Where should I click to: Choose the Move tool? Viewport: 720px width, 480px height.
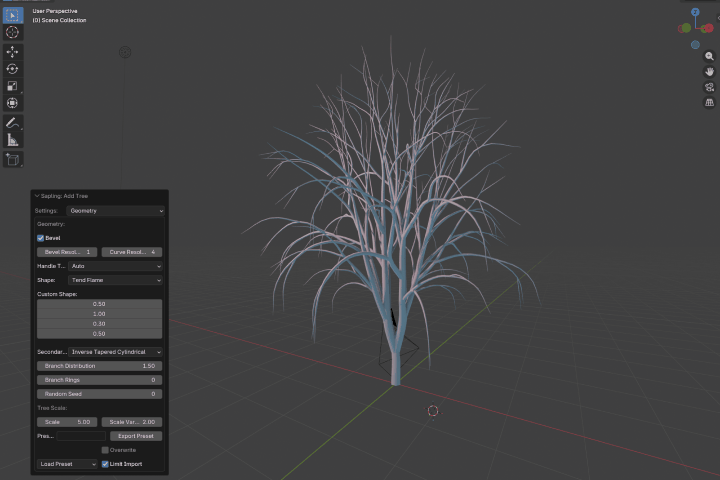pos(12,52)
